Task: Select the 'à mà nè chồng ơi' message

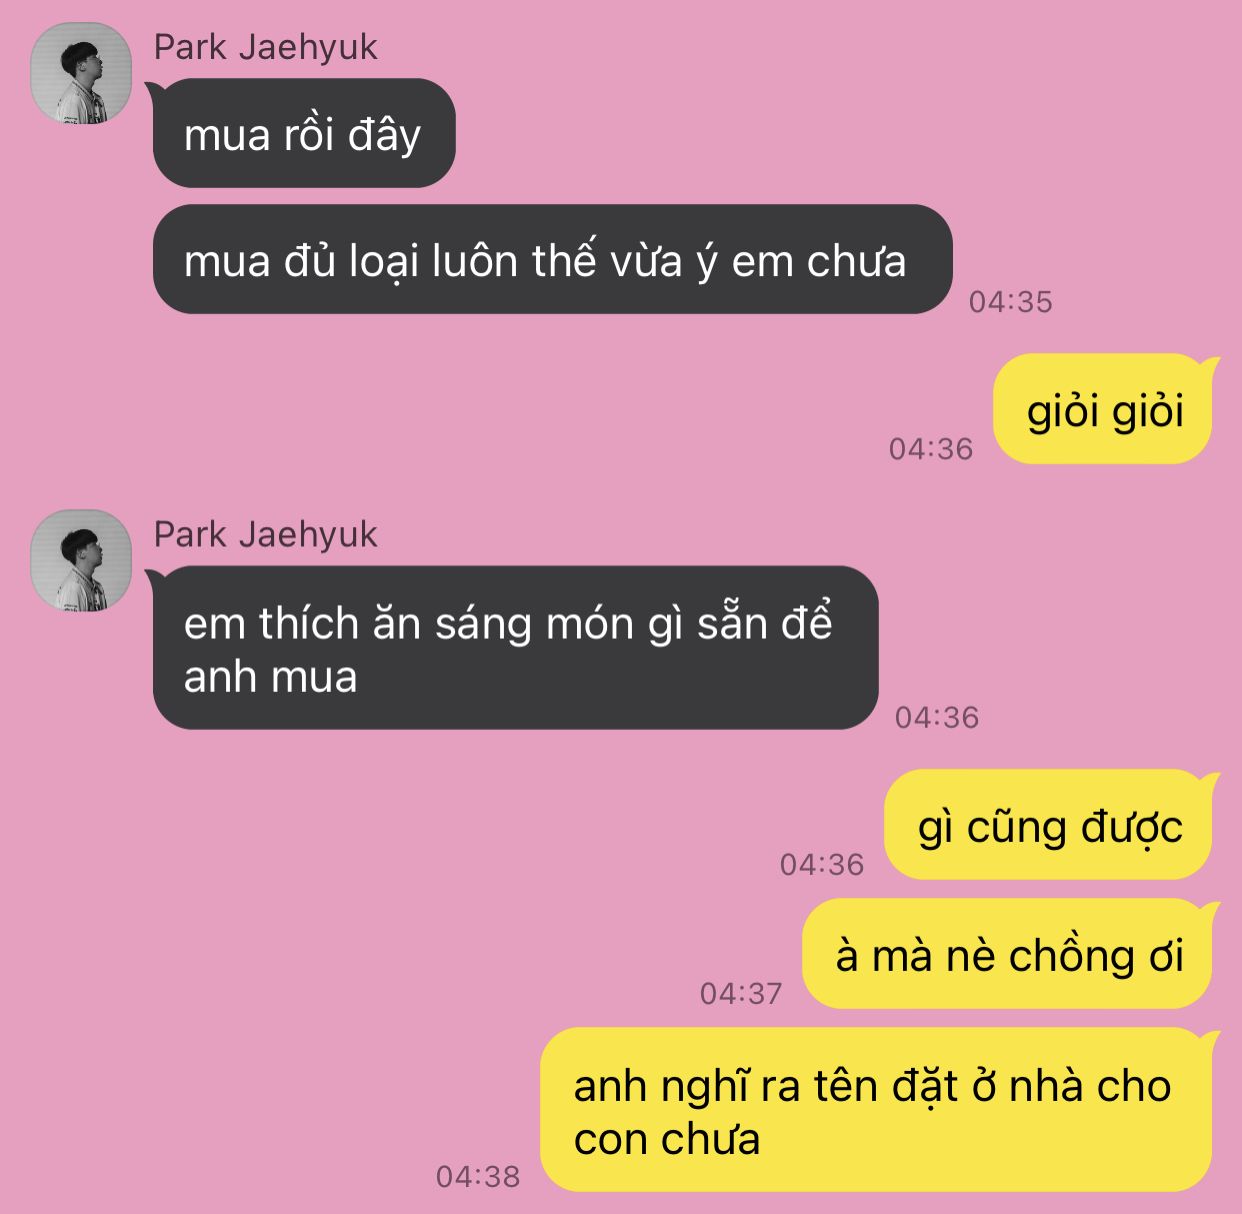Action: 1008,954
